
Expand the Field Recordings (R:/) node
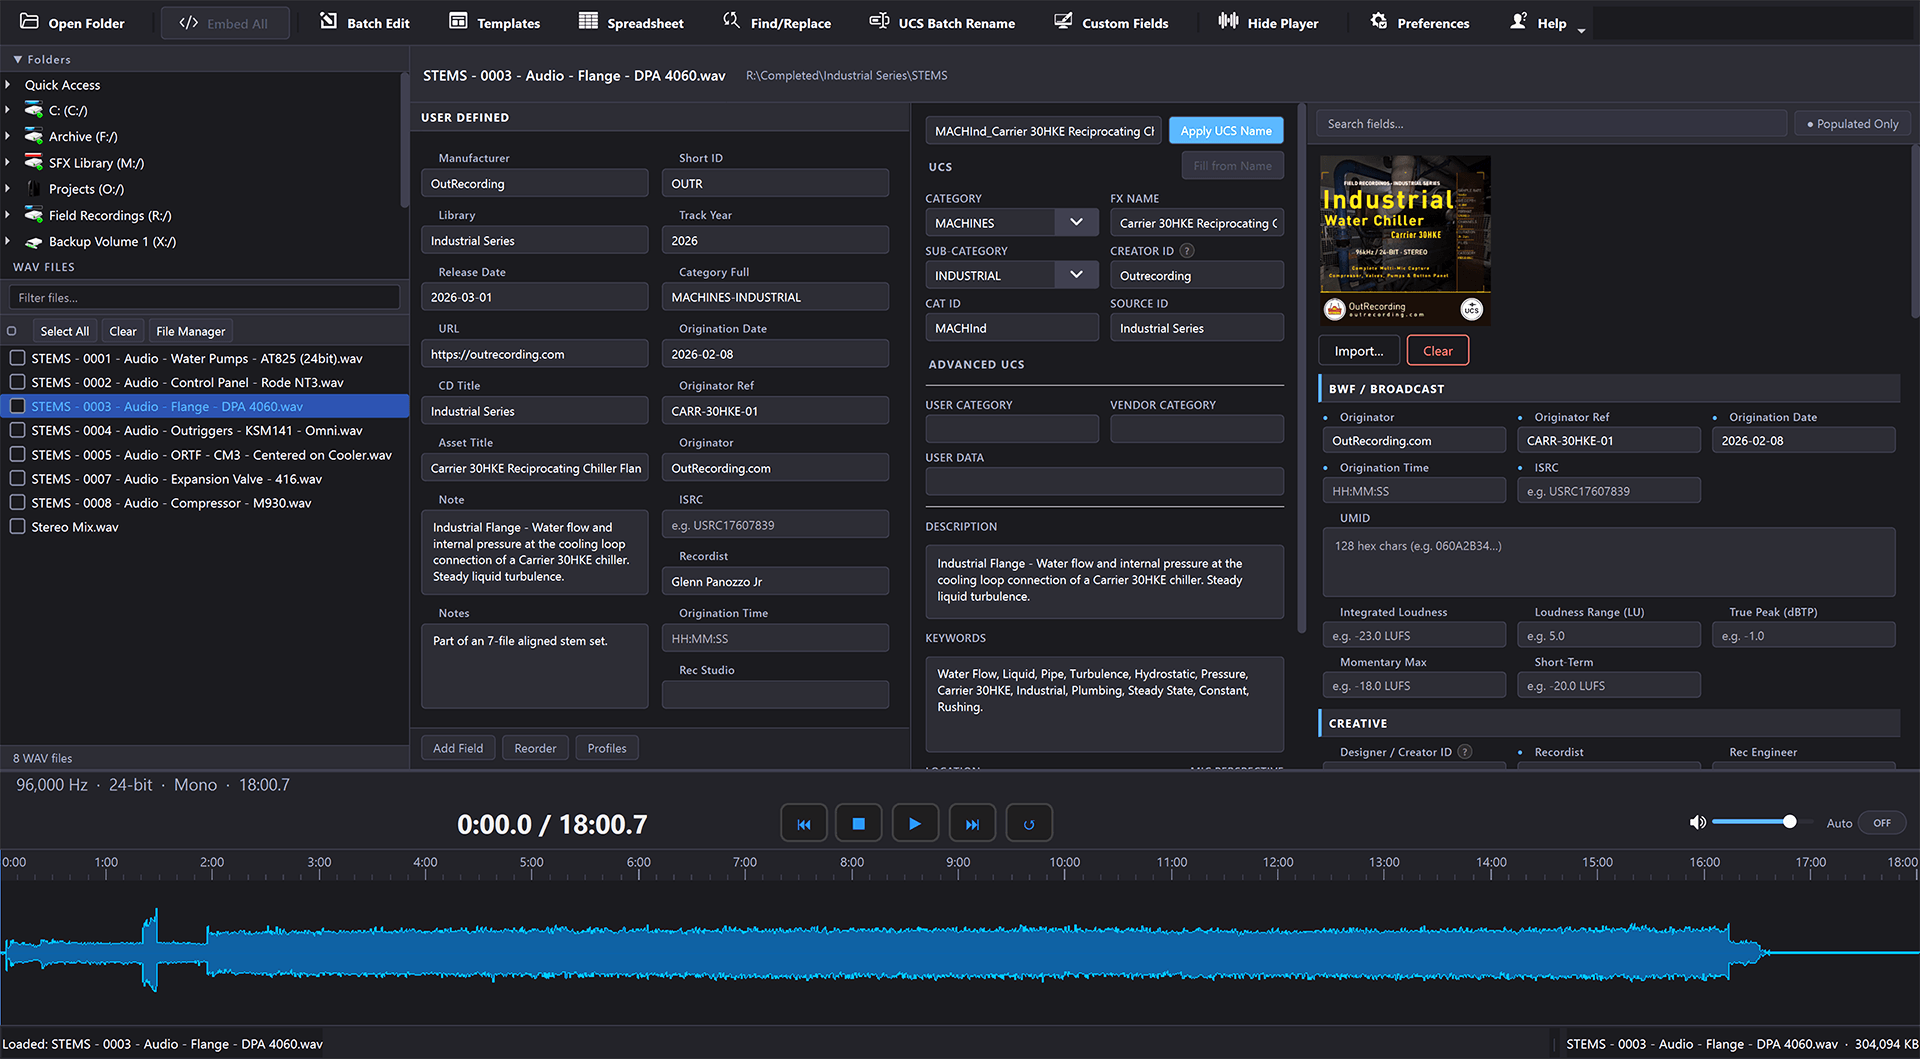tap(8, 215)
